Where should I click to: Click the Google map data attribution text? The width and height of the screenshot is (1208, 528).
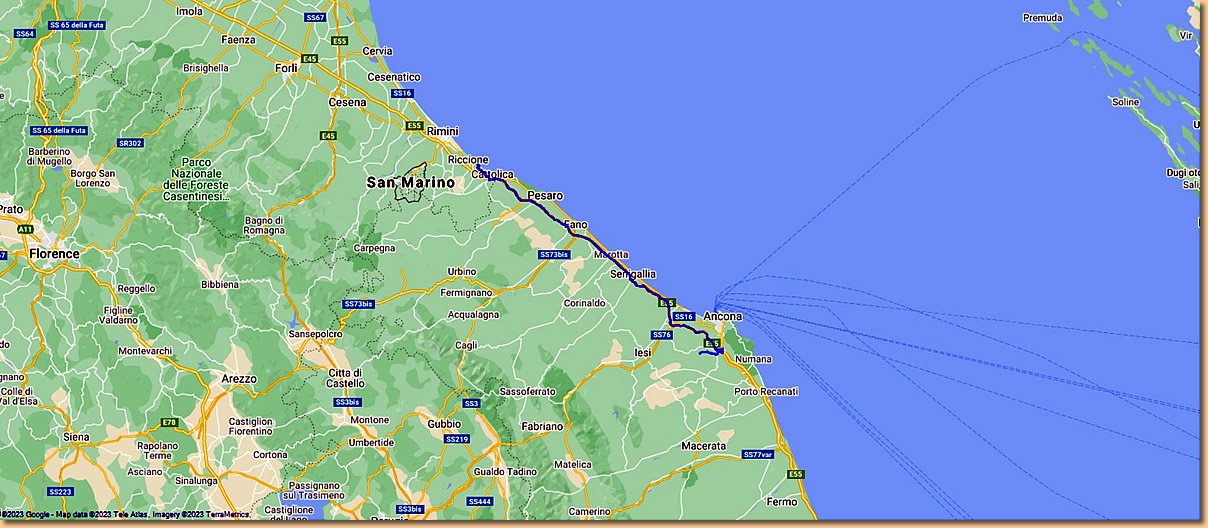tap(124, 515)
